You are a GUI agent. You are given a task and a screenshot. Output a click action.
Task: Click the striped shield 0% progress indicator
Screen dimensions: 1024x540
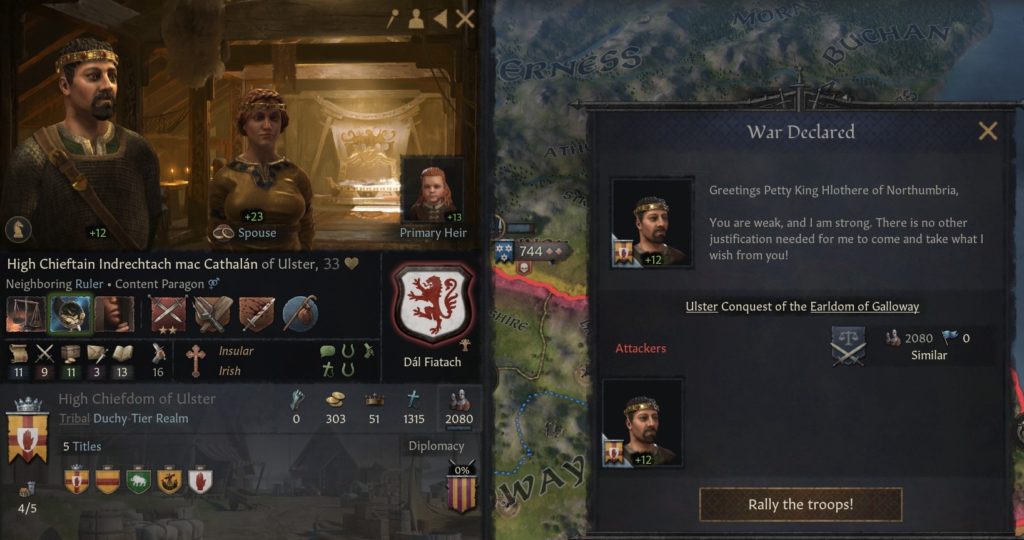[x=462, y=486]
